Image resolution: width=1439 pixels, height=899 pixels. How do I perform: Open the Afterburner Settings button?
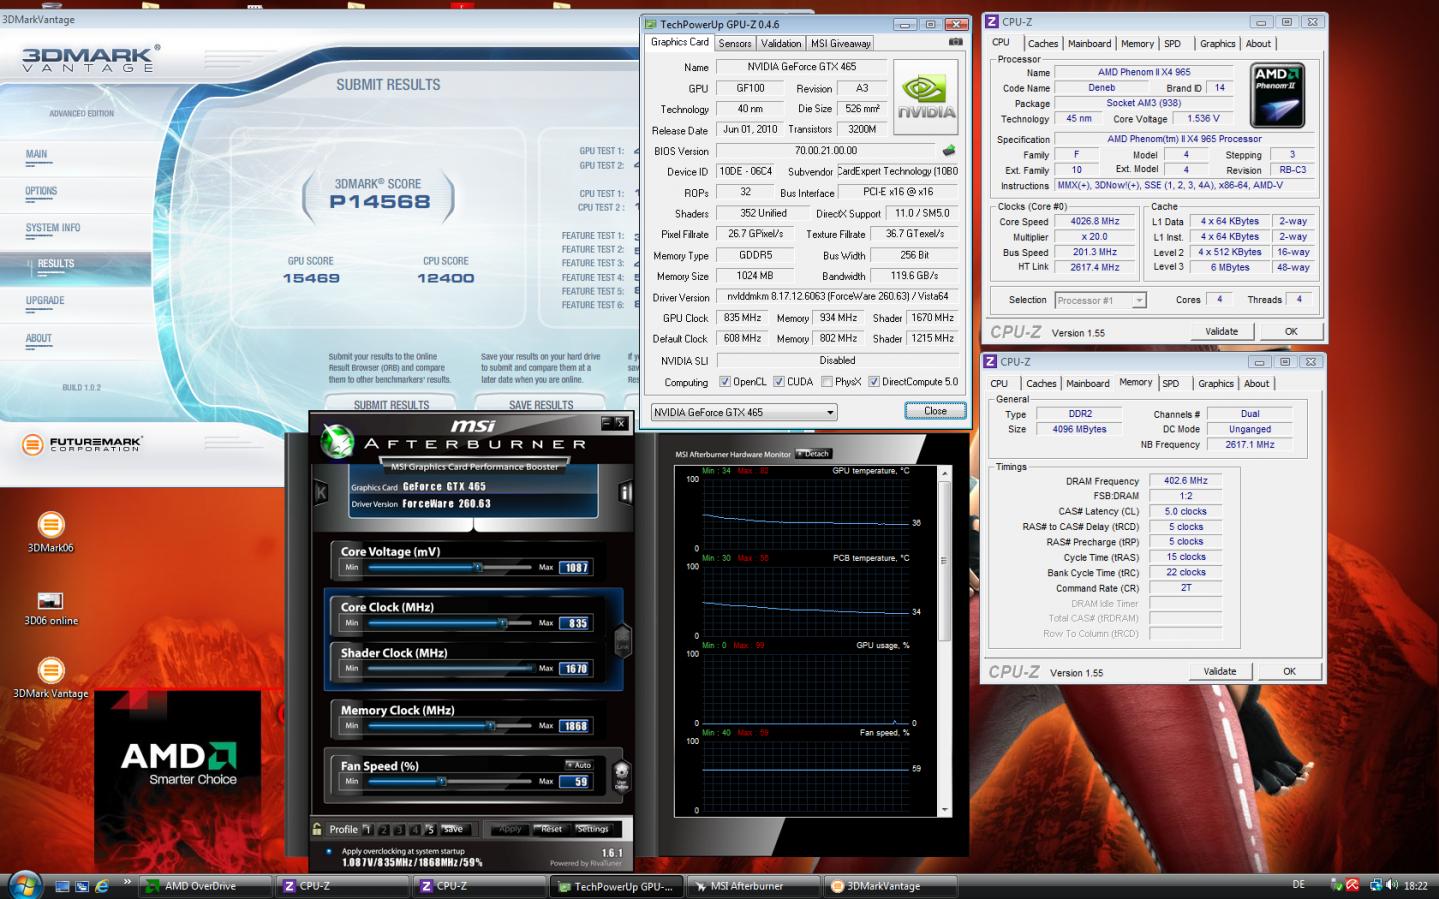tap(592, 829)
